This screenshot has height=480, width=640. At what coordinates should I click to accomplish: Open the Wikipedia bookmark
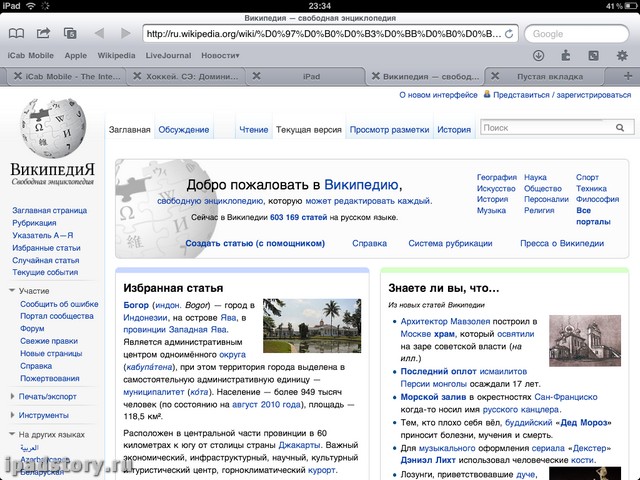116,56
